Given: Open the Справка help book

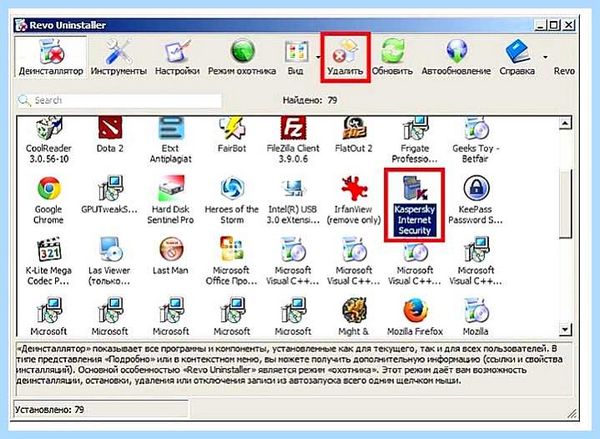Looking at the screenshot, I should coord(517,57).
